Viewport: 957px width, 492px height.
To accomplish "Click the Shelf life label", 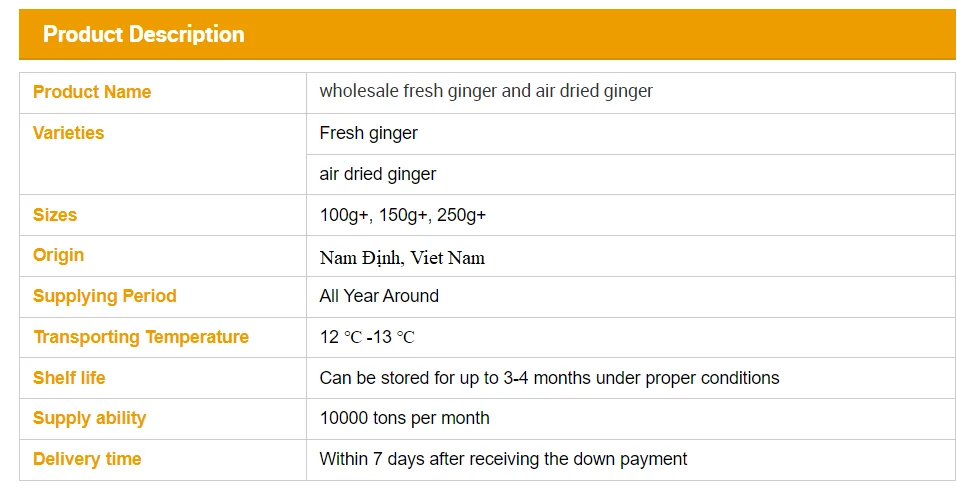I will pyautogui.click(x=69, y=378).
